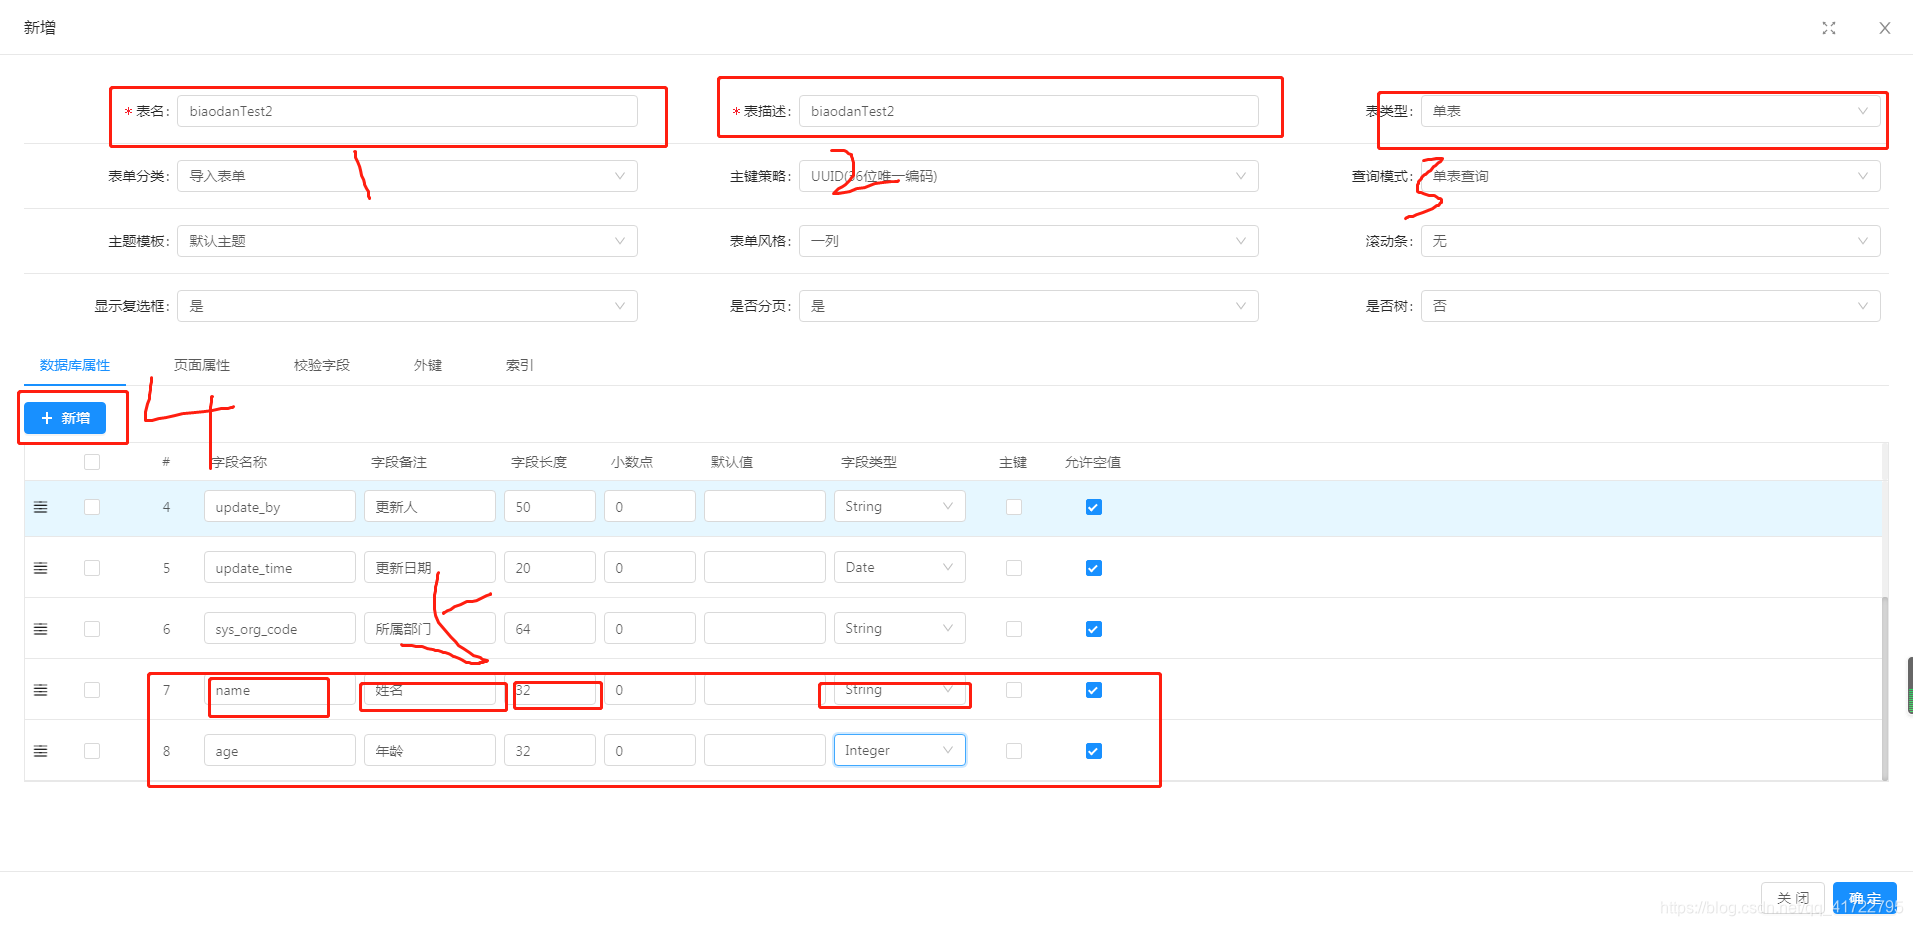This screenshot has height=926, width=1913.
Task: Open the 表单分类 dropdown
Action: 407,176
